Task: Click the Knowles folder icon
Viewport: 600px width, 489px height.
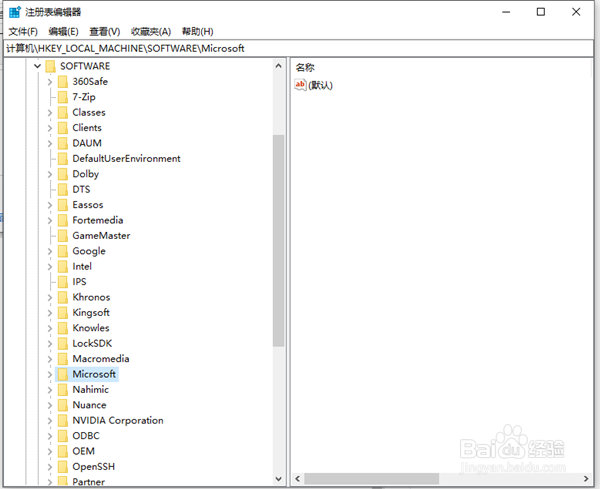Action: point(63,328)
